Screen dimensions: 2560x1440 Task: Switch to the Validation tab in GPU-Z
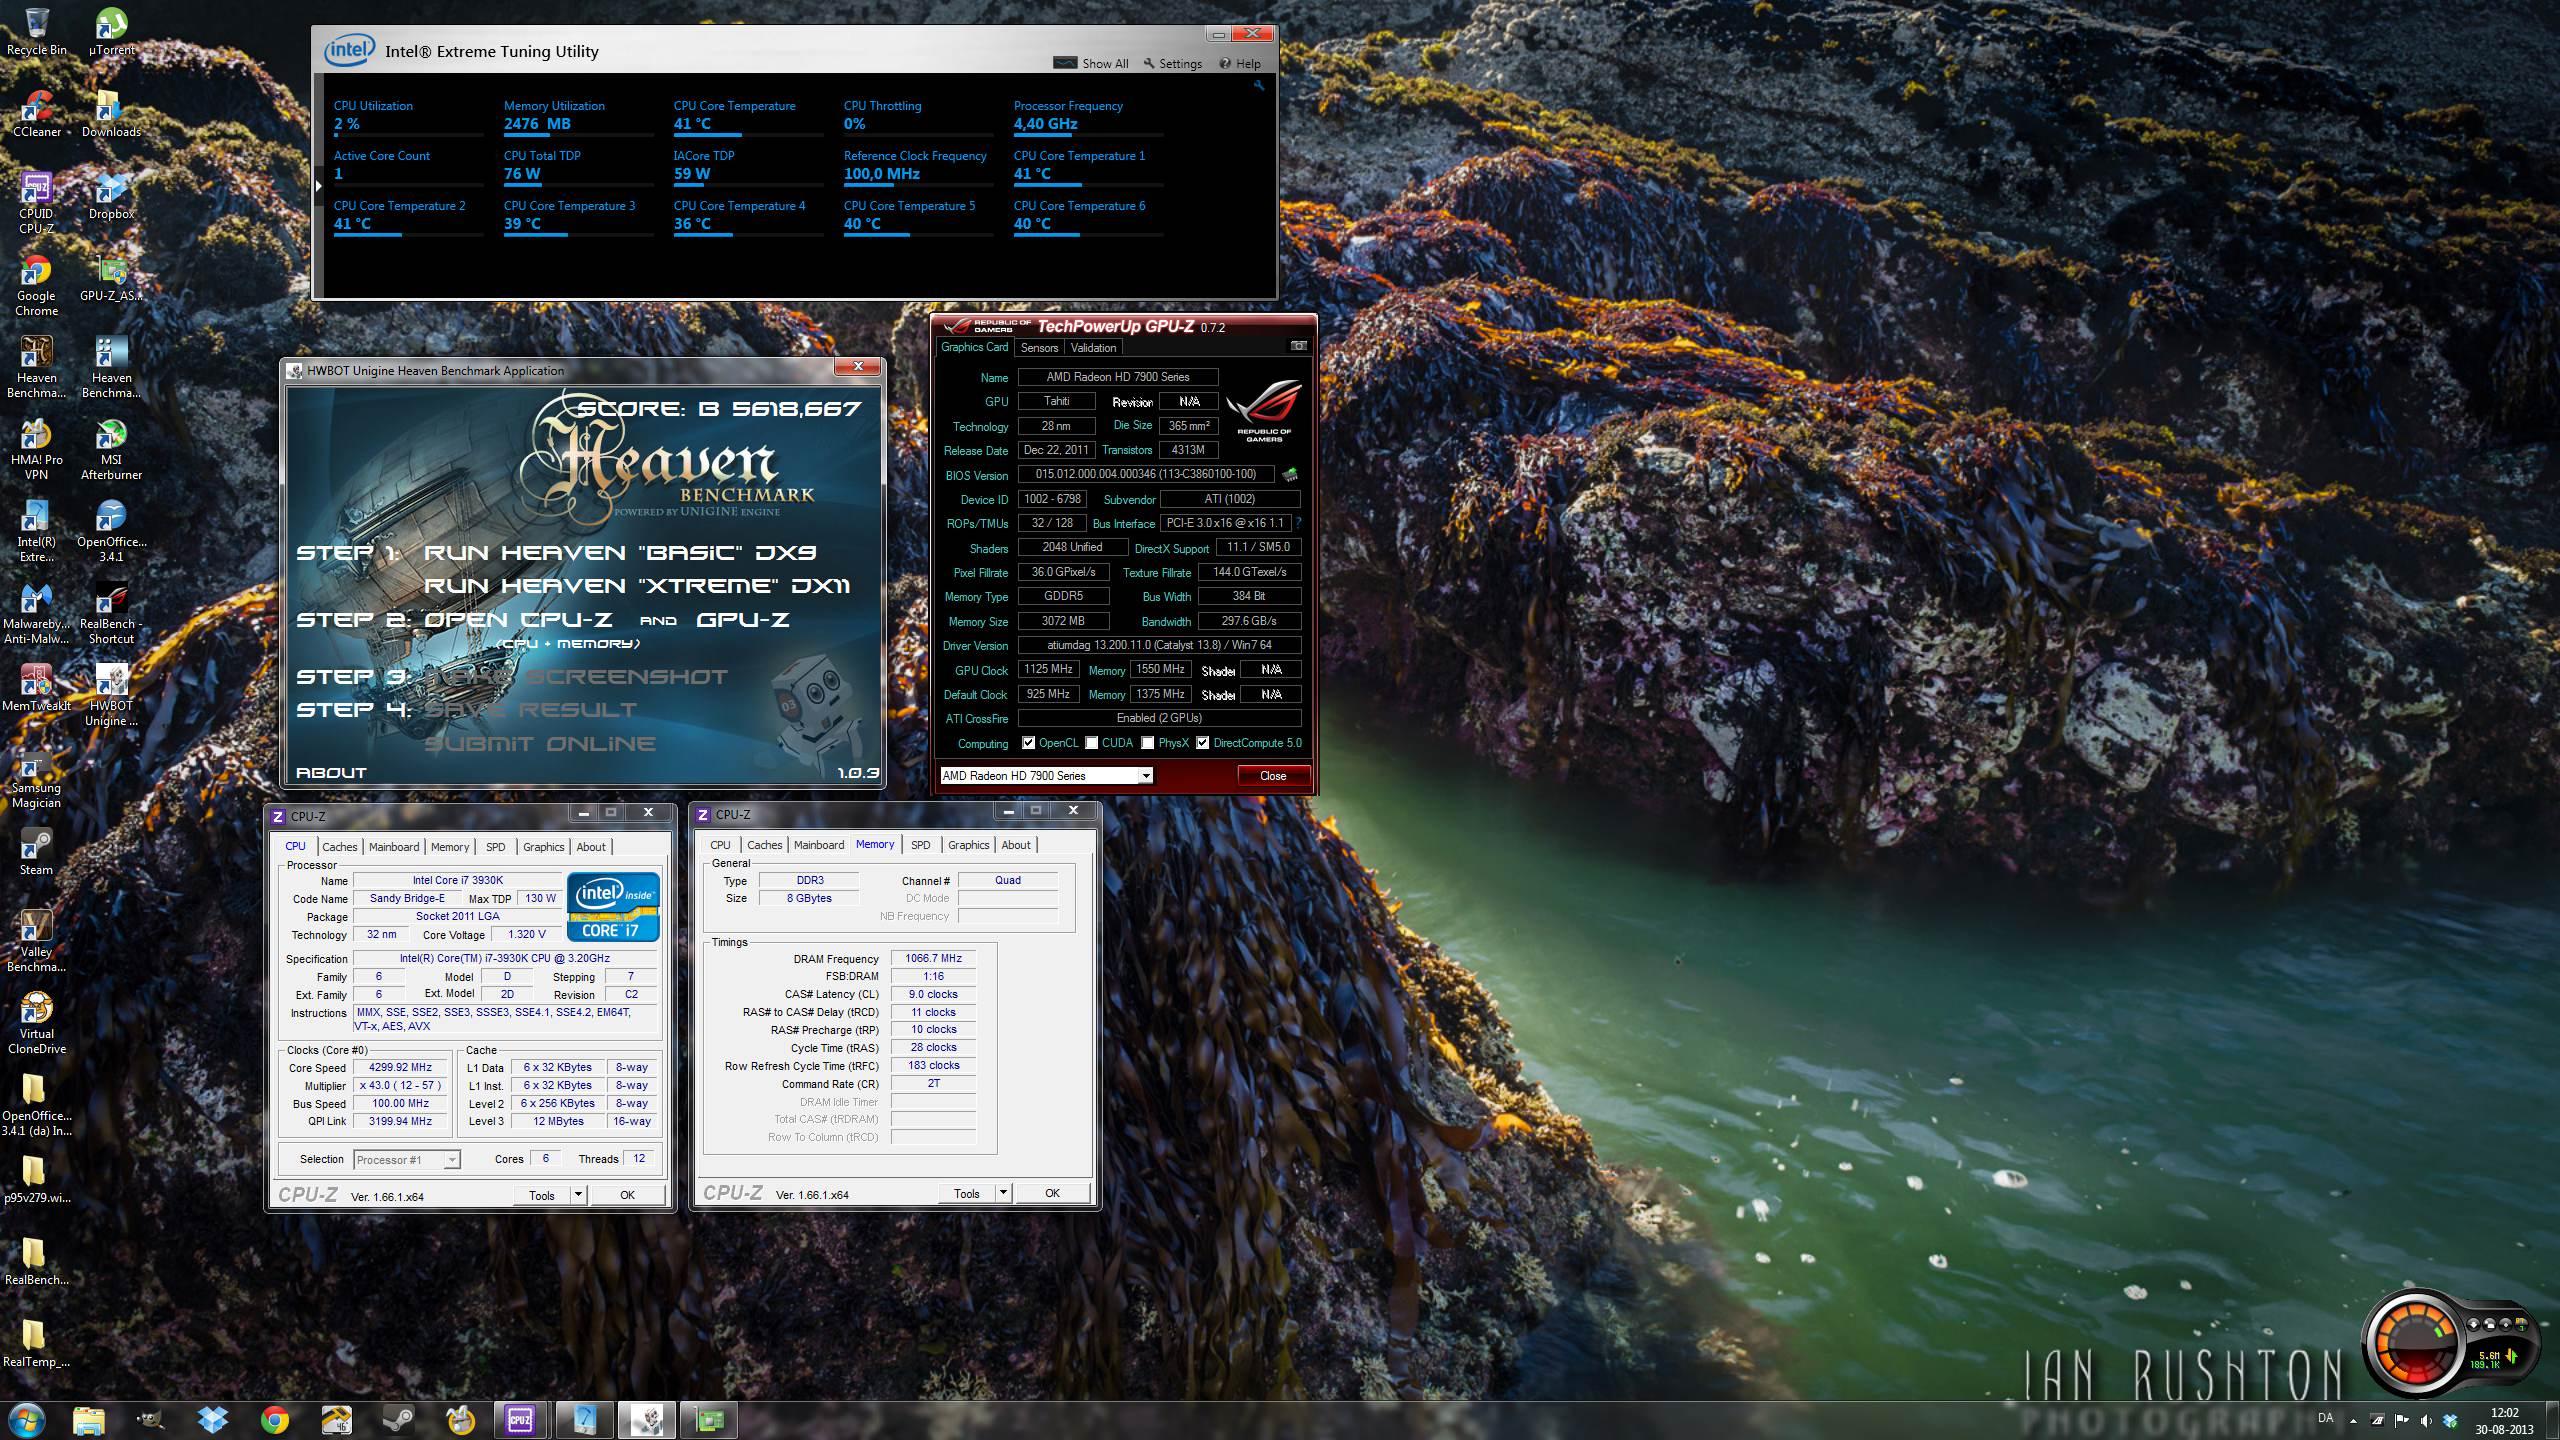pyautogui.click(x=1093, y=347)
